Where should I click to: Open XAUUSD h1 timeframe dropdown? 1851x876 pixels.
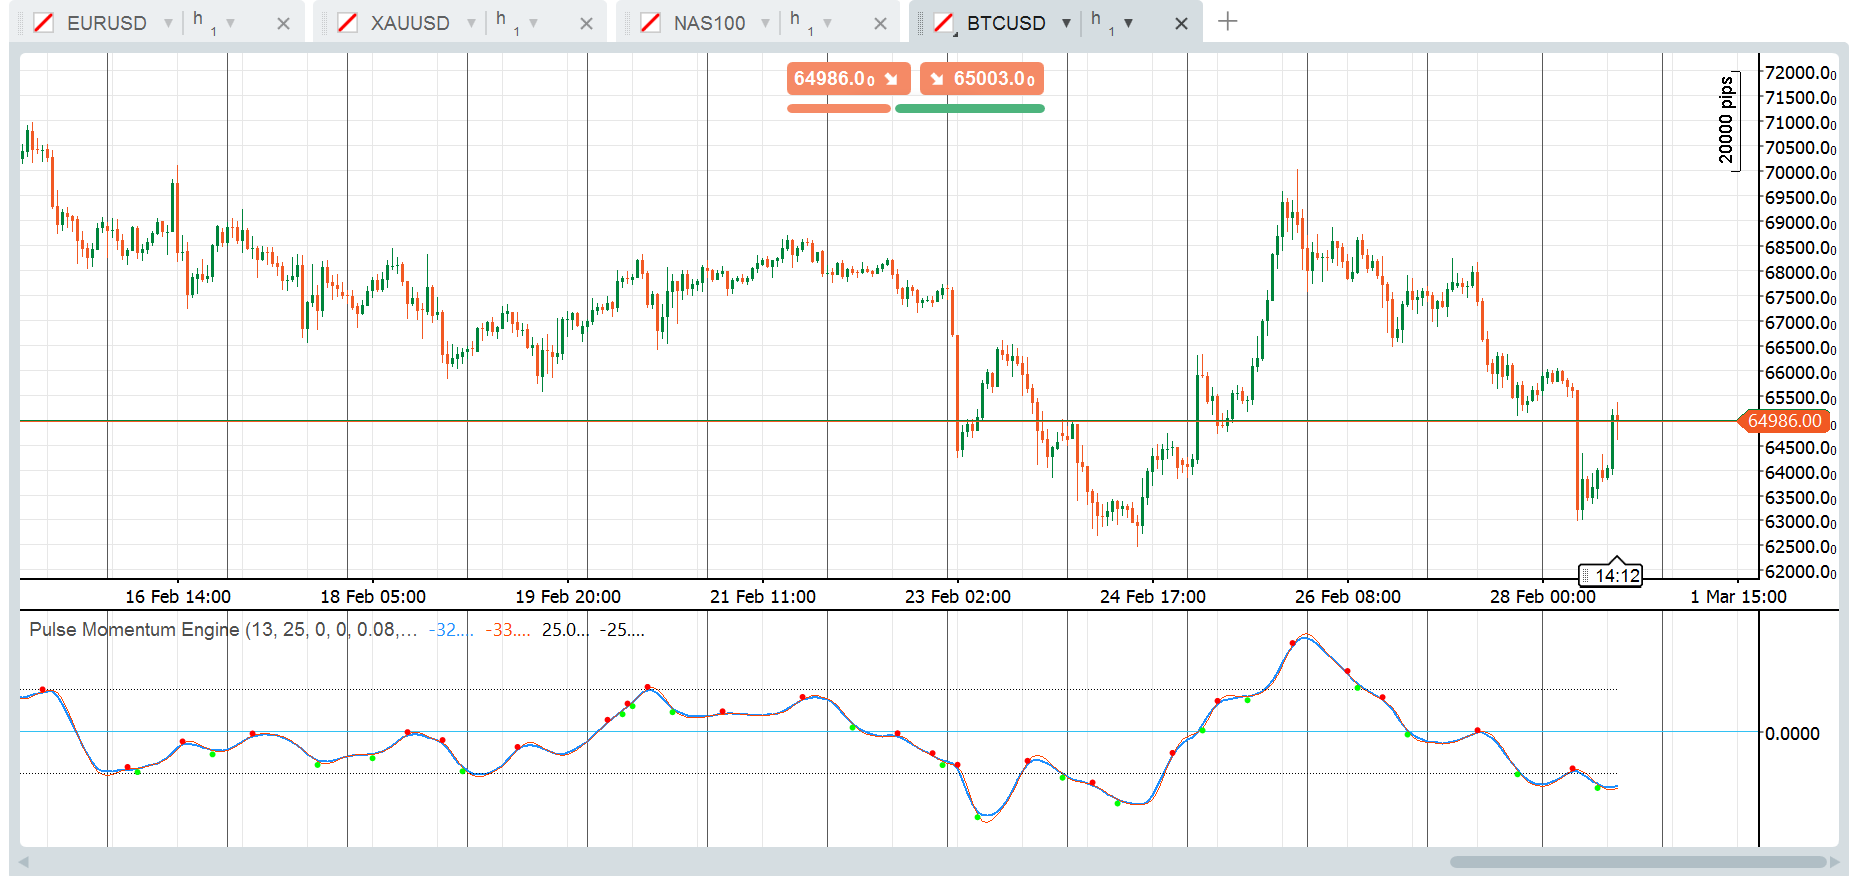[533, 23]
